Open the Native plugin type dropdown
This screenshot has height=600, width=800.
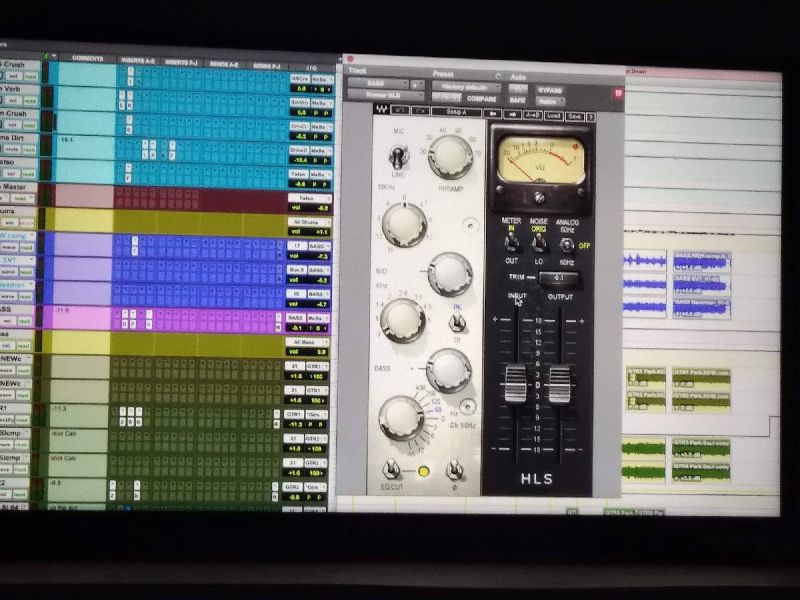click(x=548, y=102)
